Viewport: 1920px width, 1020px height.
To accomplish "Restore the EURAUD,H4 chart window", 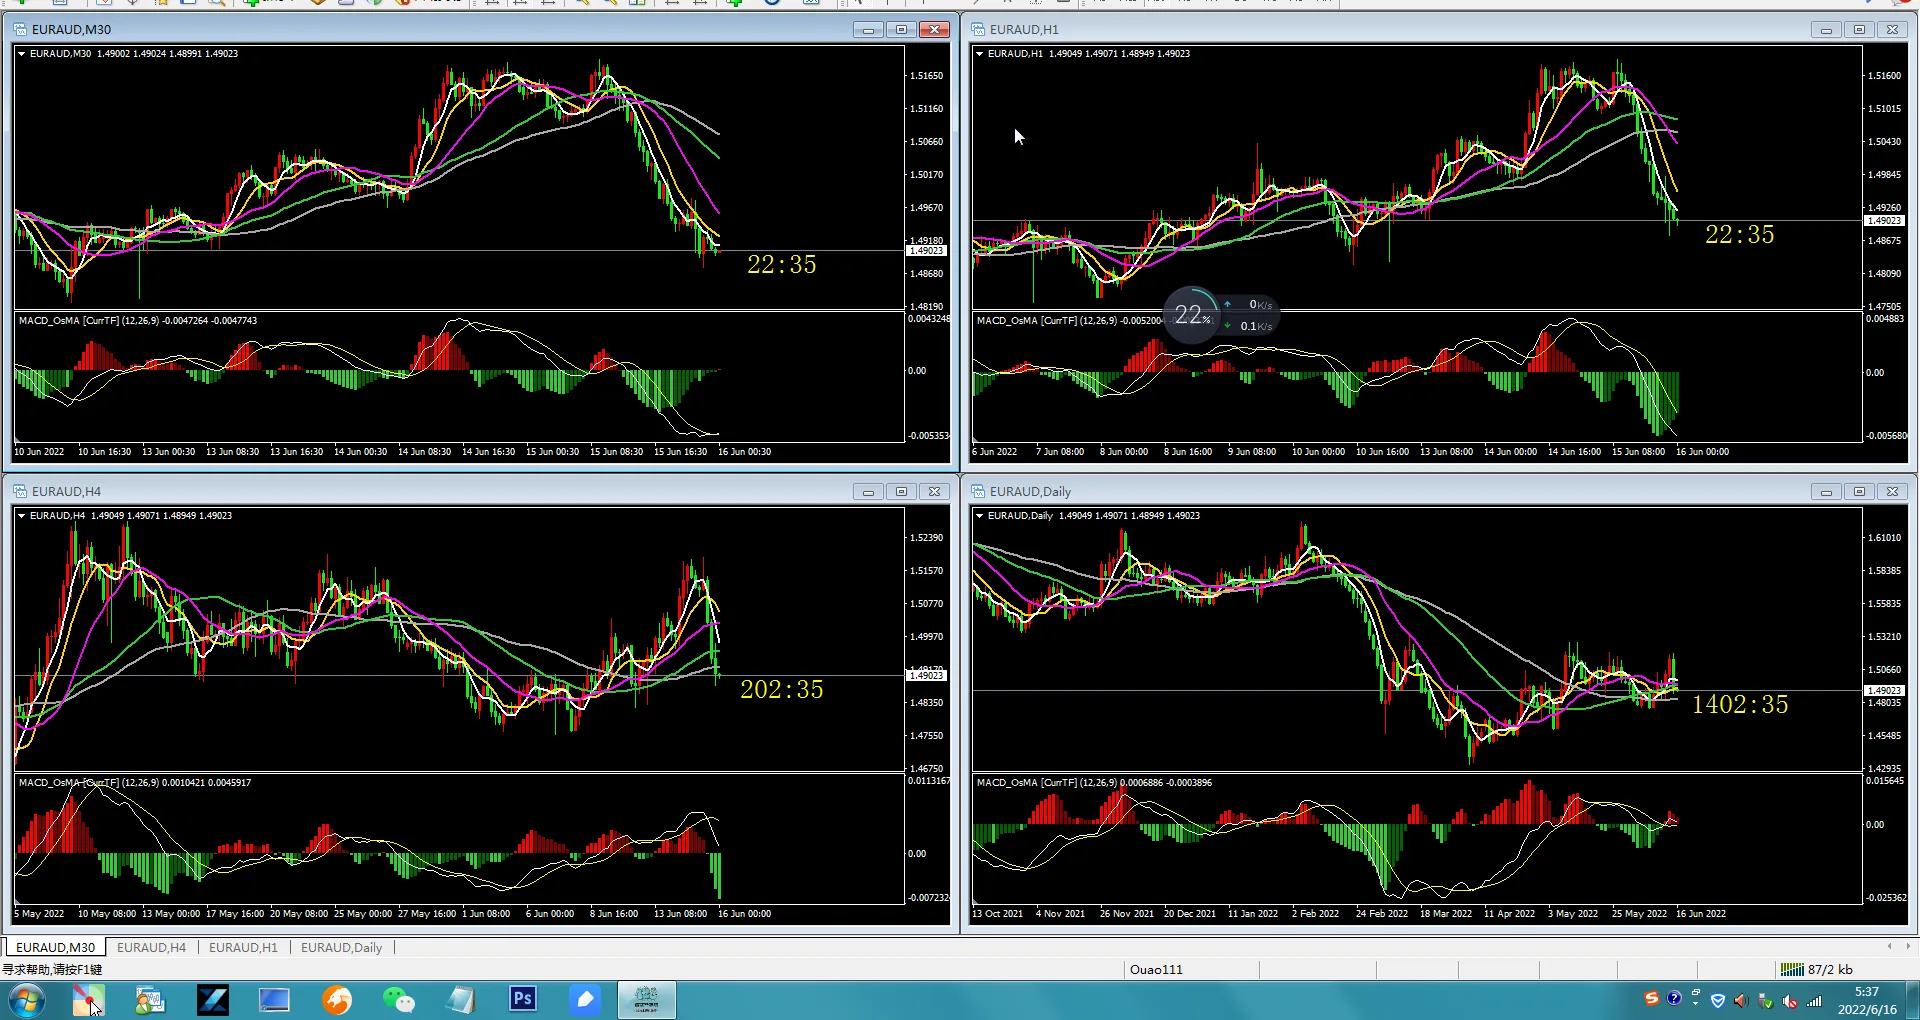I will (901, 492).
